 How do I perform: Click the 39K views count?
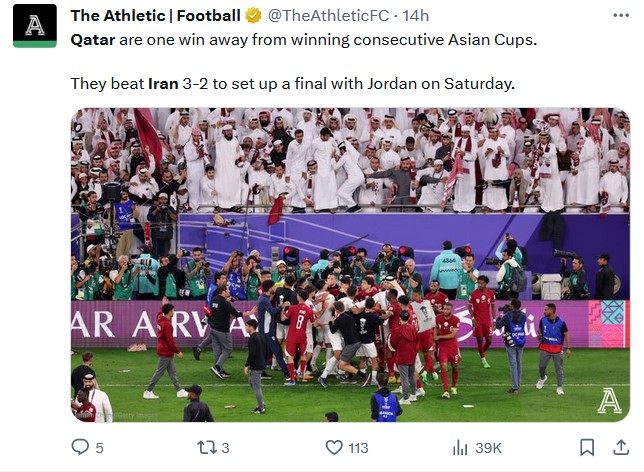489,448
